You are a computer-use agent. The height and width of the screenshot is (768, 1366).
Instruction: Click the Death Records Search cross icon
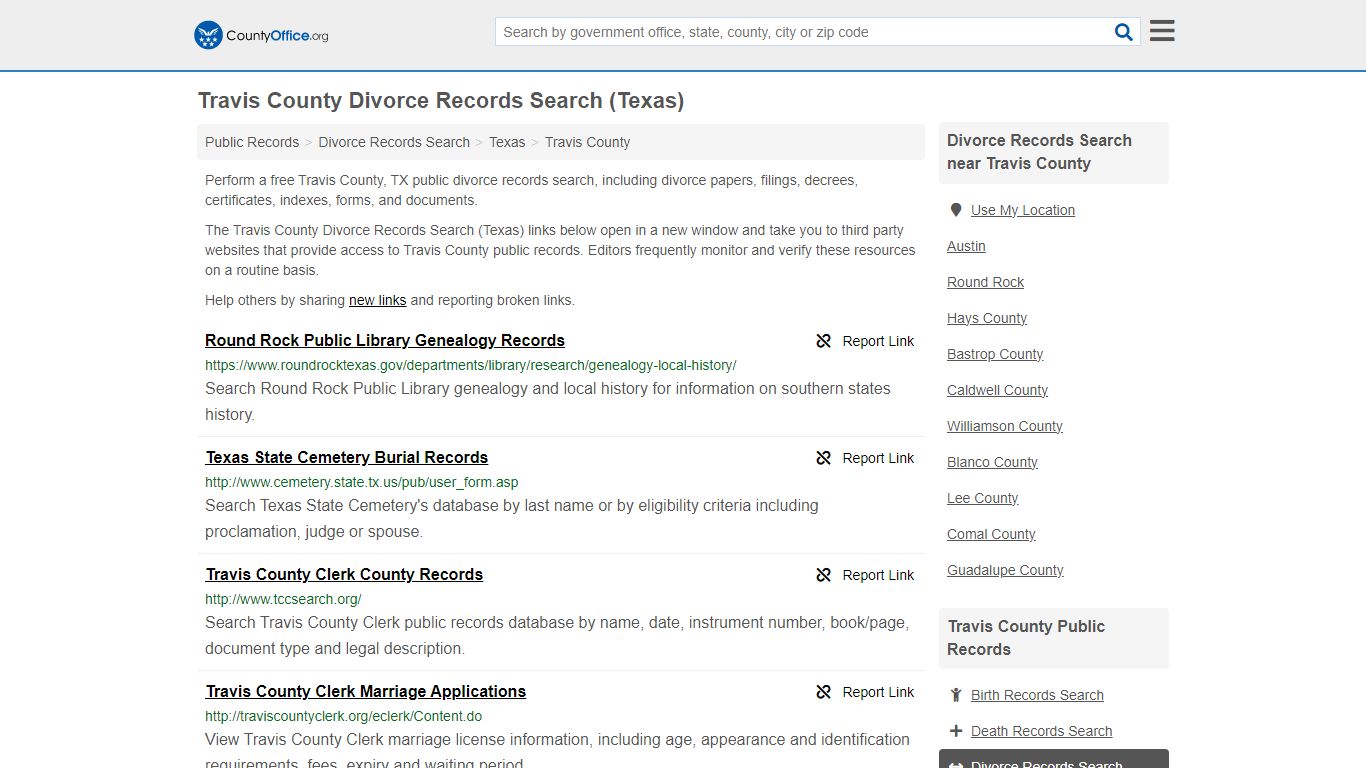click(x=956, y=731)
